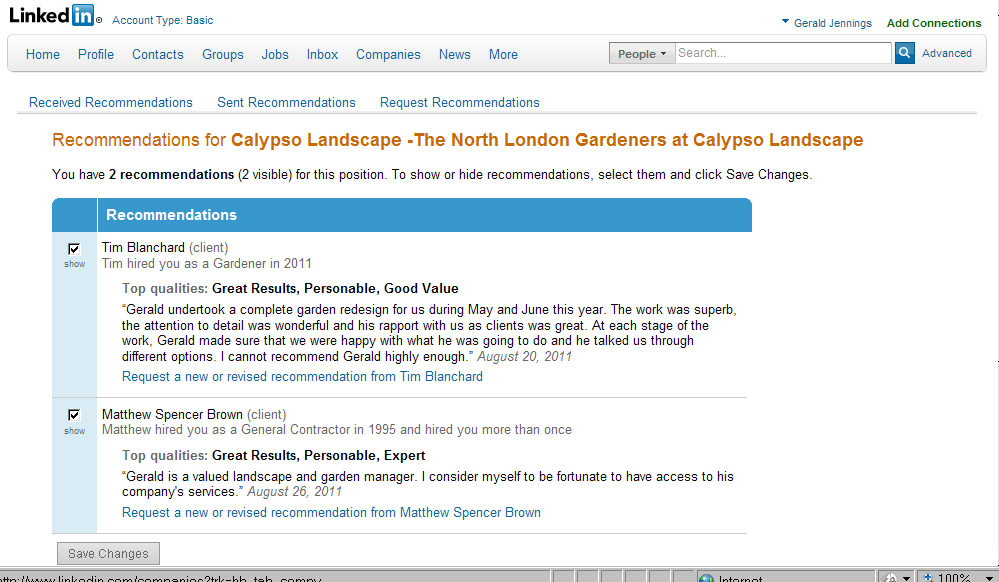
Task: Open the Profile menu
Action: [x=96, y=54]
